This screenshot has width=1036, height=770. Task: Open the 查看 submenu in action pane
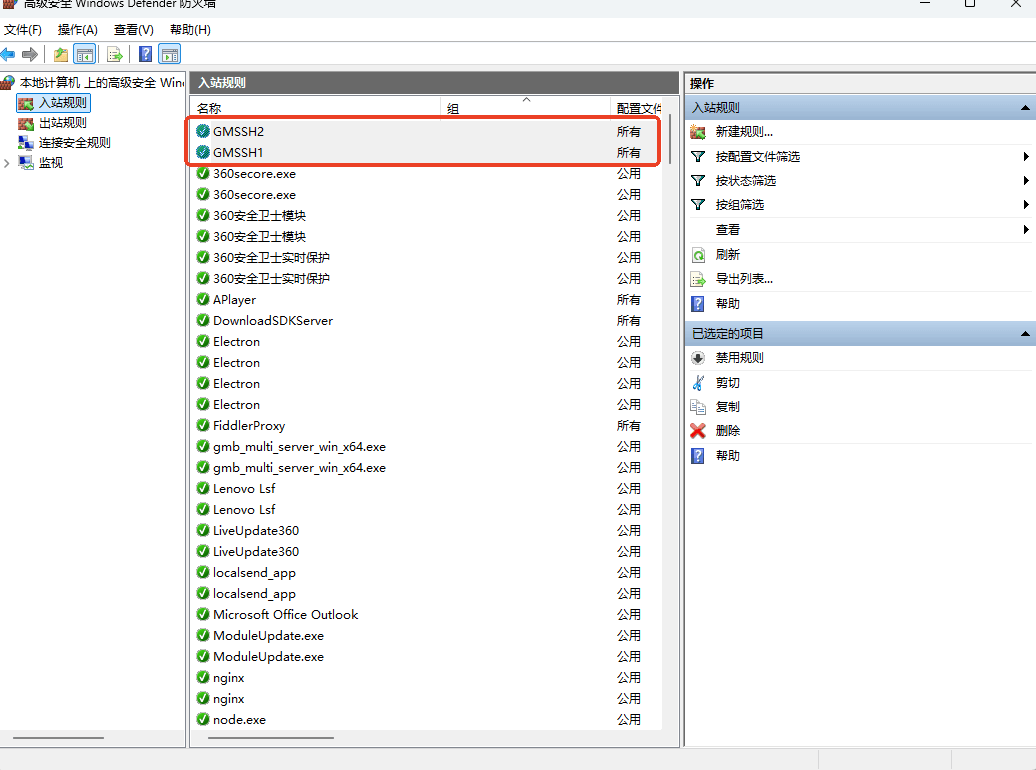tap(860, 230)
